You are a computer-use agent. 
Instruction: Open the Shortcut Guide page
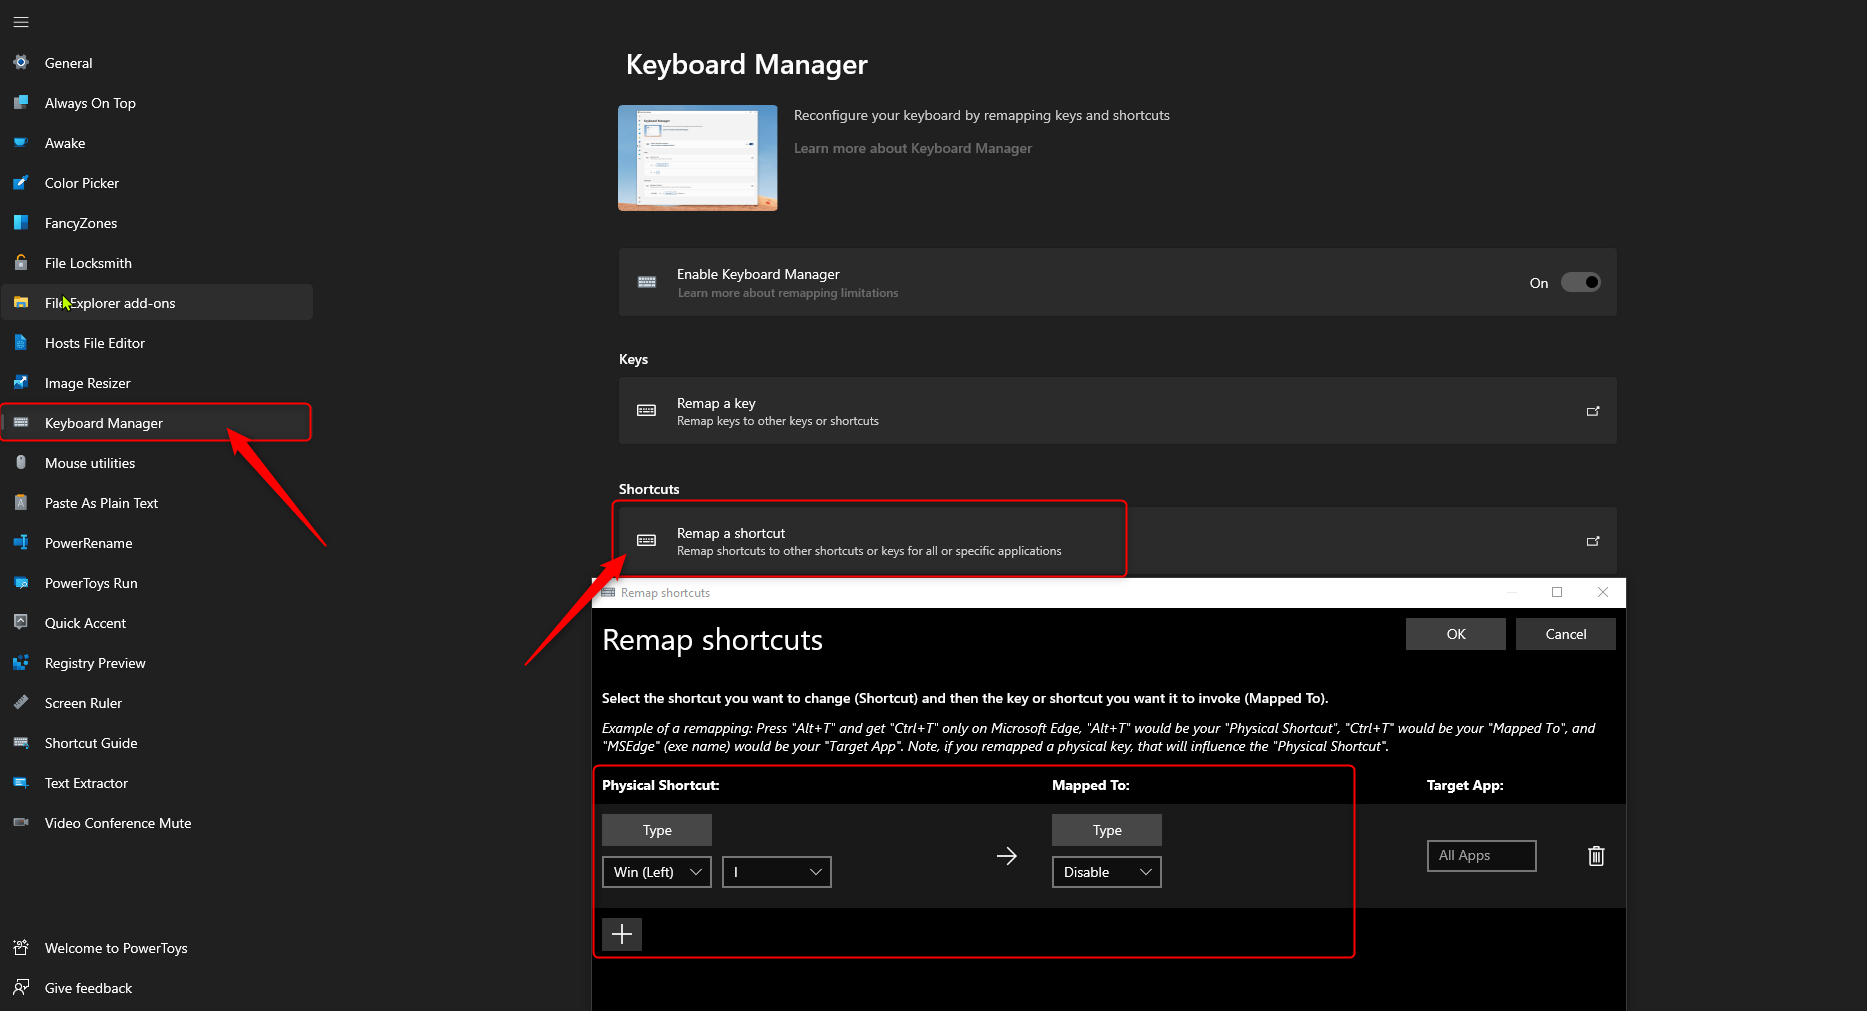(x=157, y=742)
